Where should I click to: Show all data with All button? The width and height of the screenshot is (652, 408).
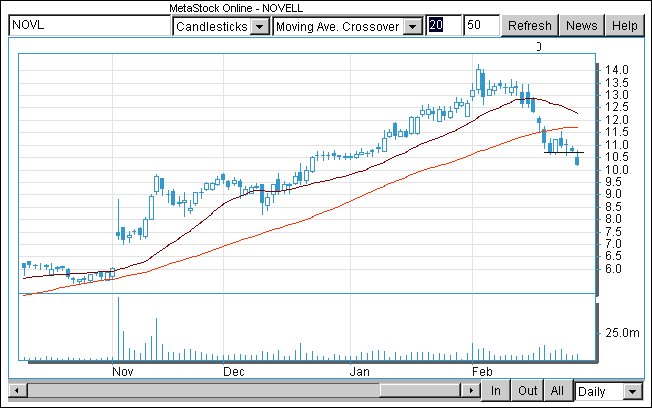tap(558, 391)
